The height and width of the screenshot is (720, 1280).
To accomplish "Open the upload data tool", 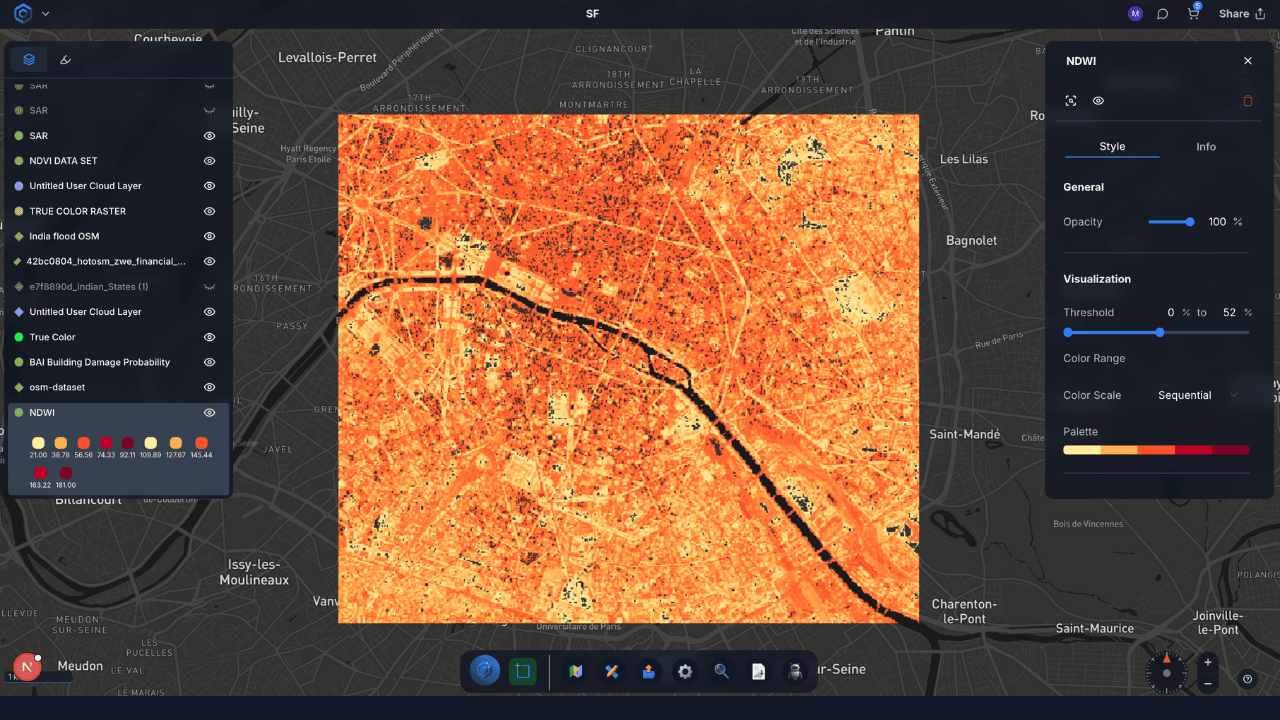I will pyautogui.click(x=648, y=672).
